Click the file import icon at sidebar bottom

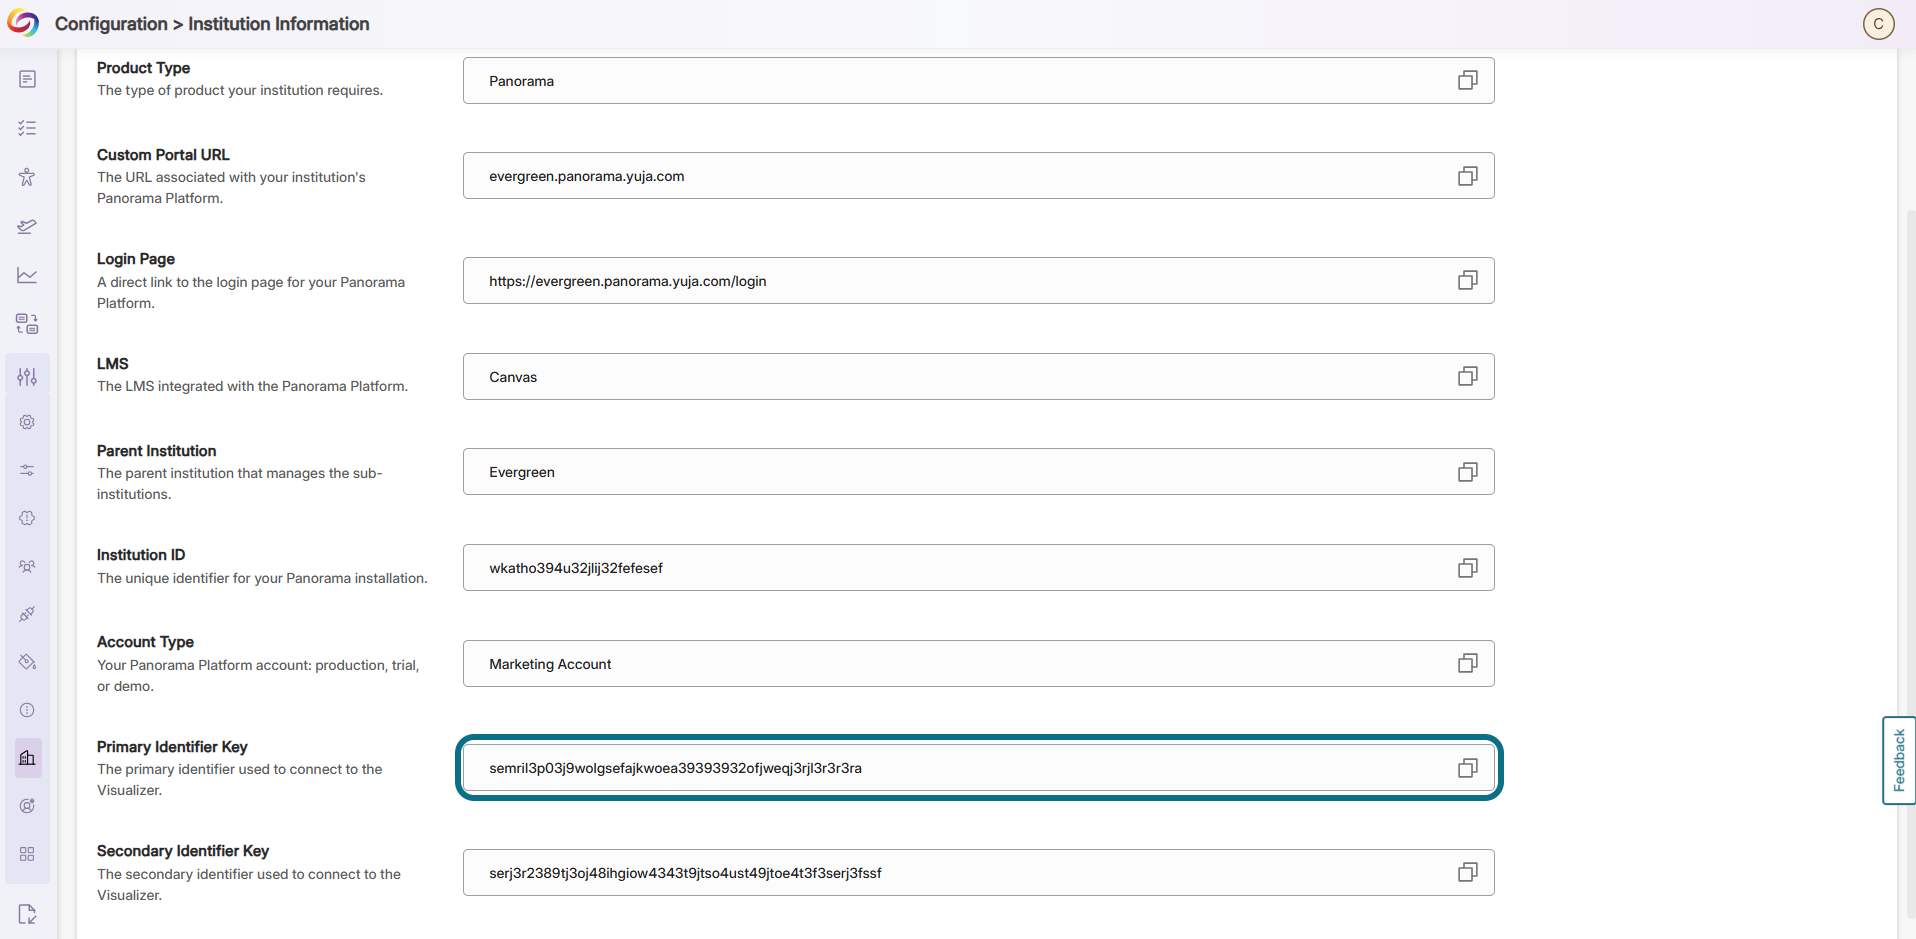tap(27, 914)
